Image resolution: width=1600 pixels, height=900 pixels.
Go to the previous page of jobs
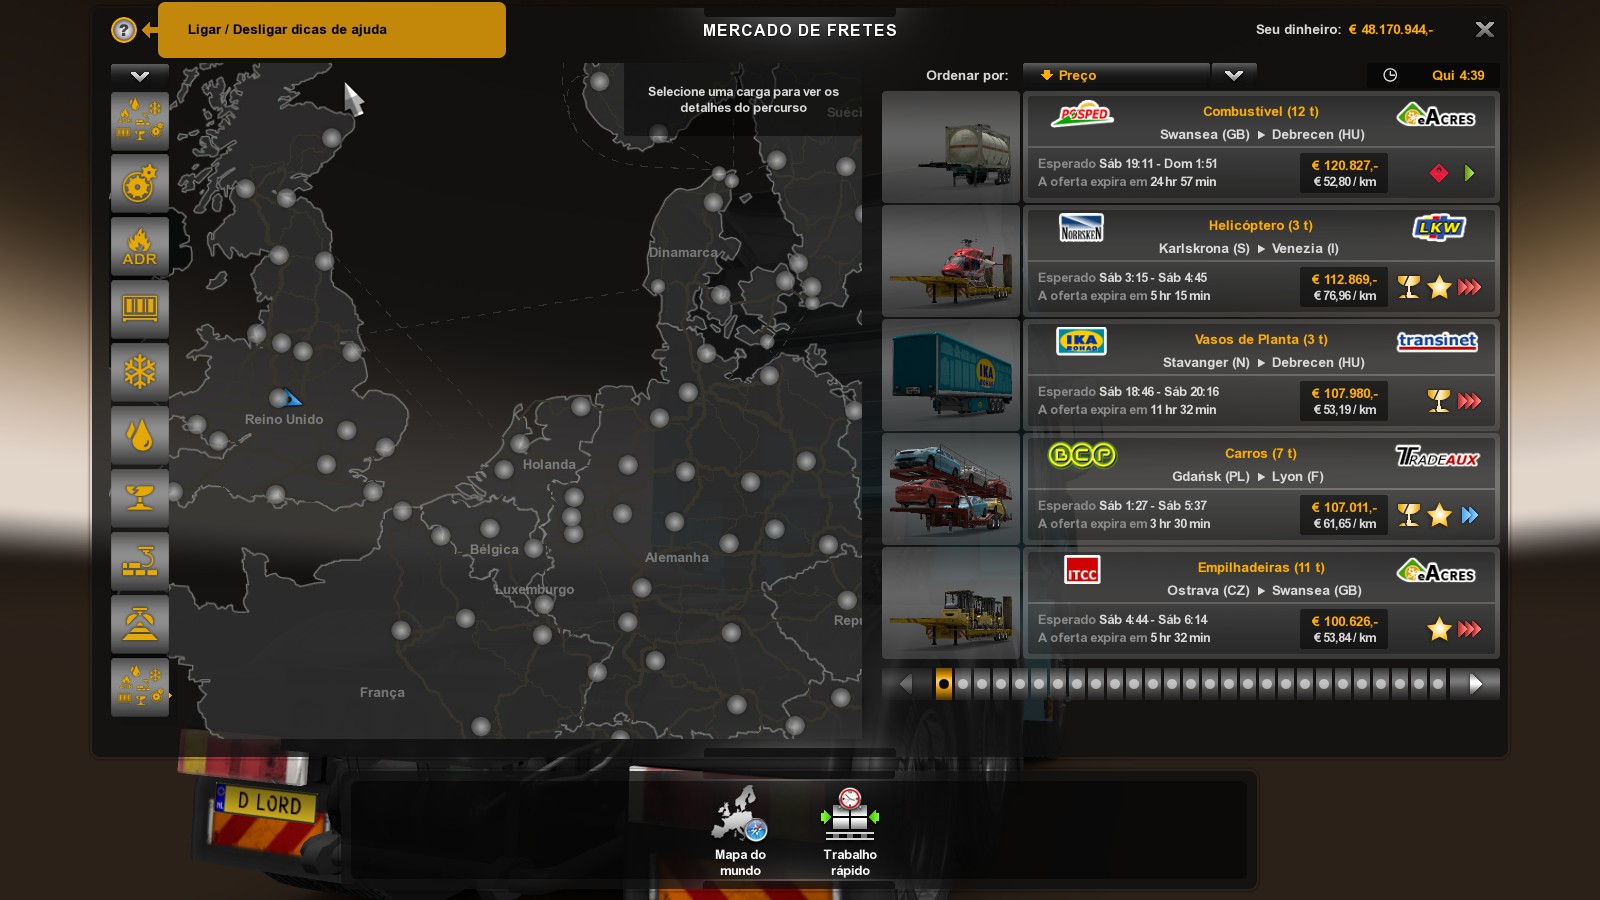pos(906,684)
